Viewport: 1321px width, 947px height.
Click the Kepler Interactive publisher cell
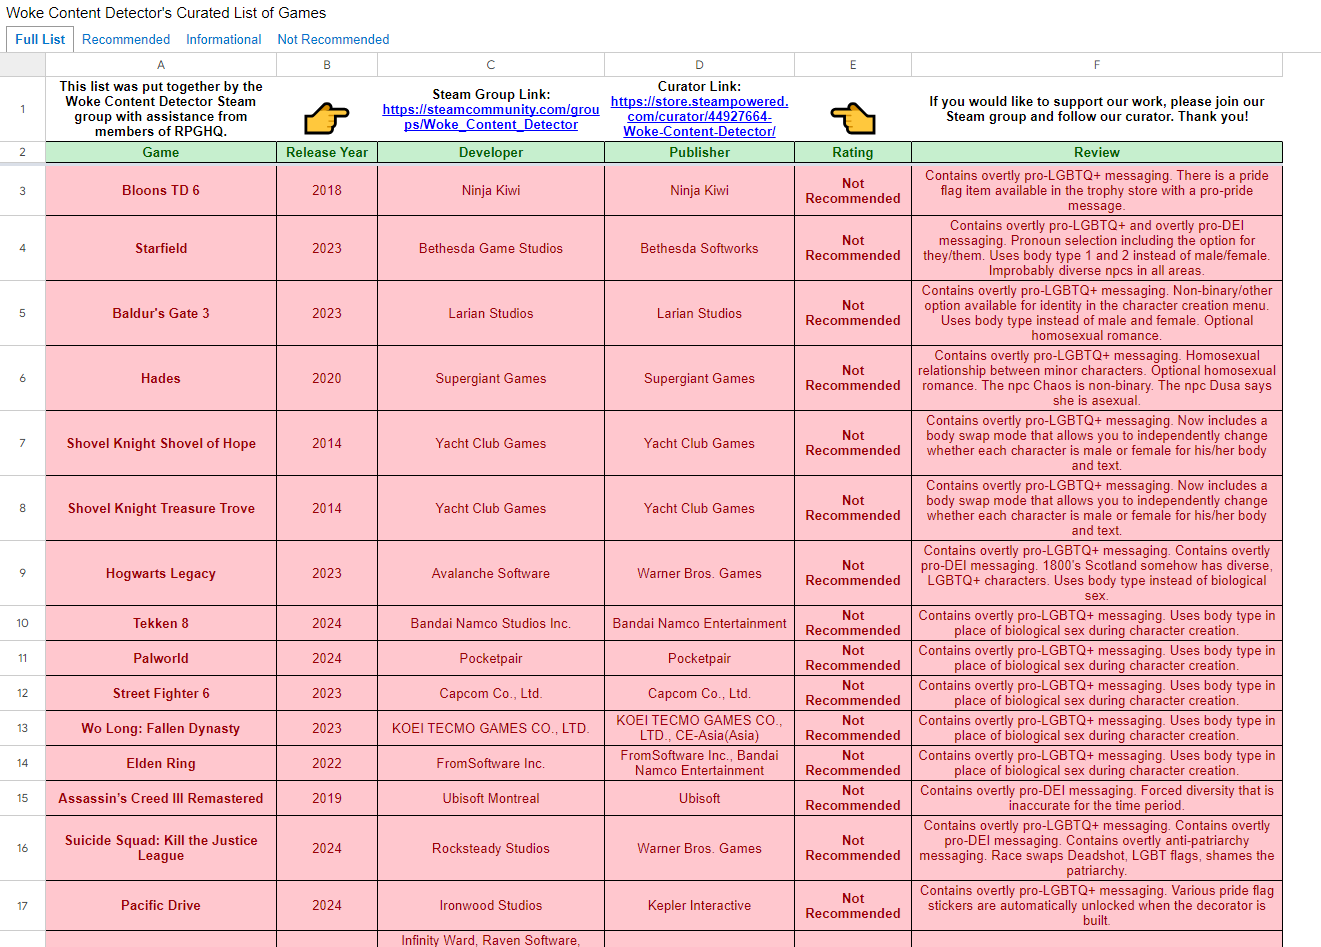coord(699,905)
